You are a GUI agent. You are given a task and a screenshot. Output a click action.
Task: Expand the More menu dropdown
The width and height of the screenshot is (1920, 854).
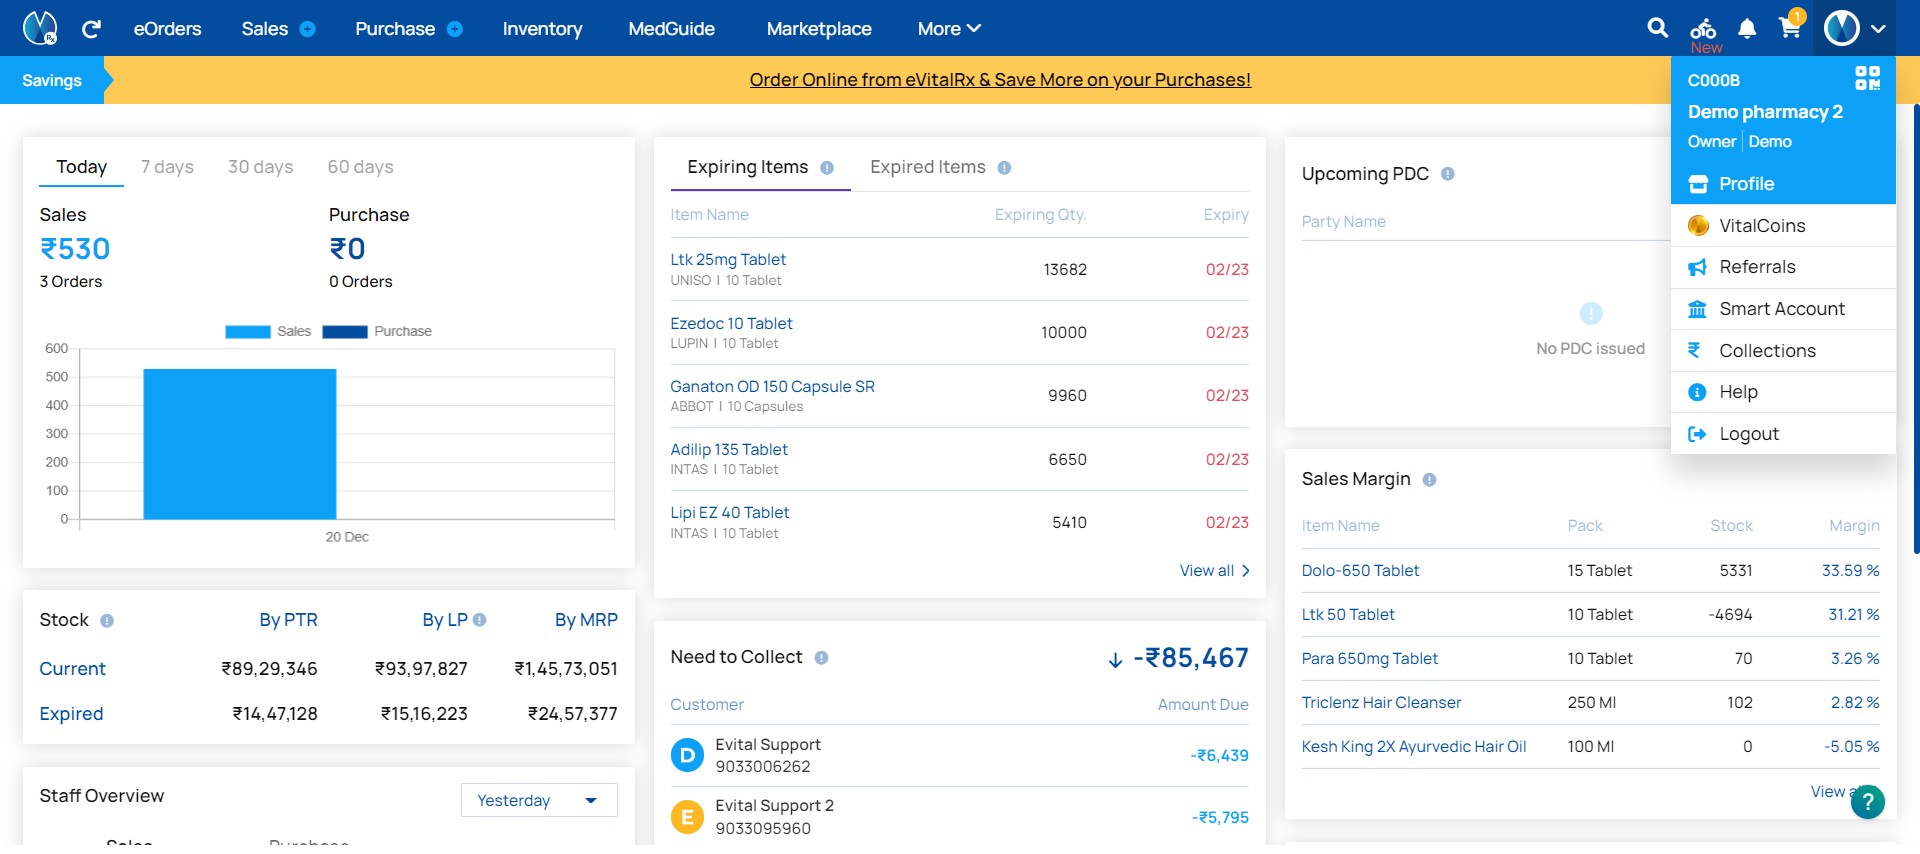pyautogui.click(x=948, y=29)
